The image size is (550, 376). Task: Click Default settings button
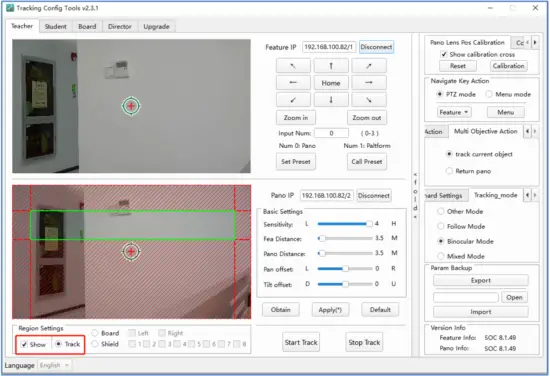(380, 310)
